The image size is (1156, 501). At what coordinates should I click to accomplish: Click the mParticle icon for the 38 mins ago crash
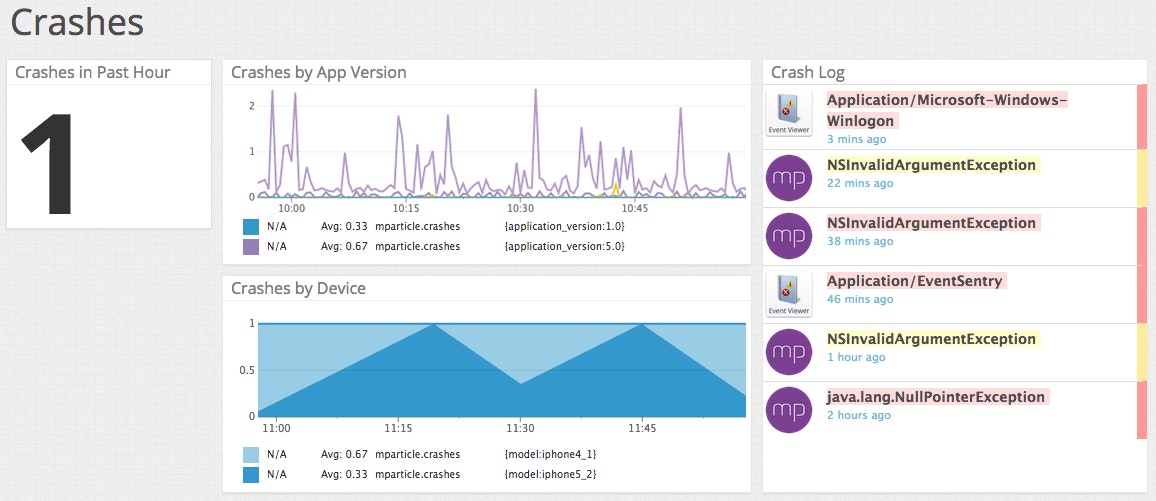(789, 236)
